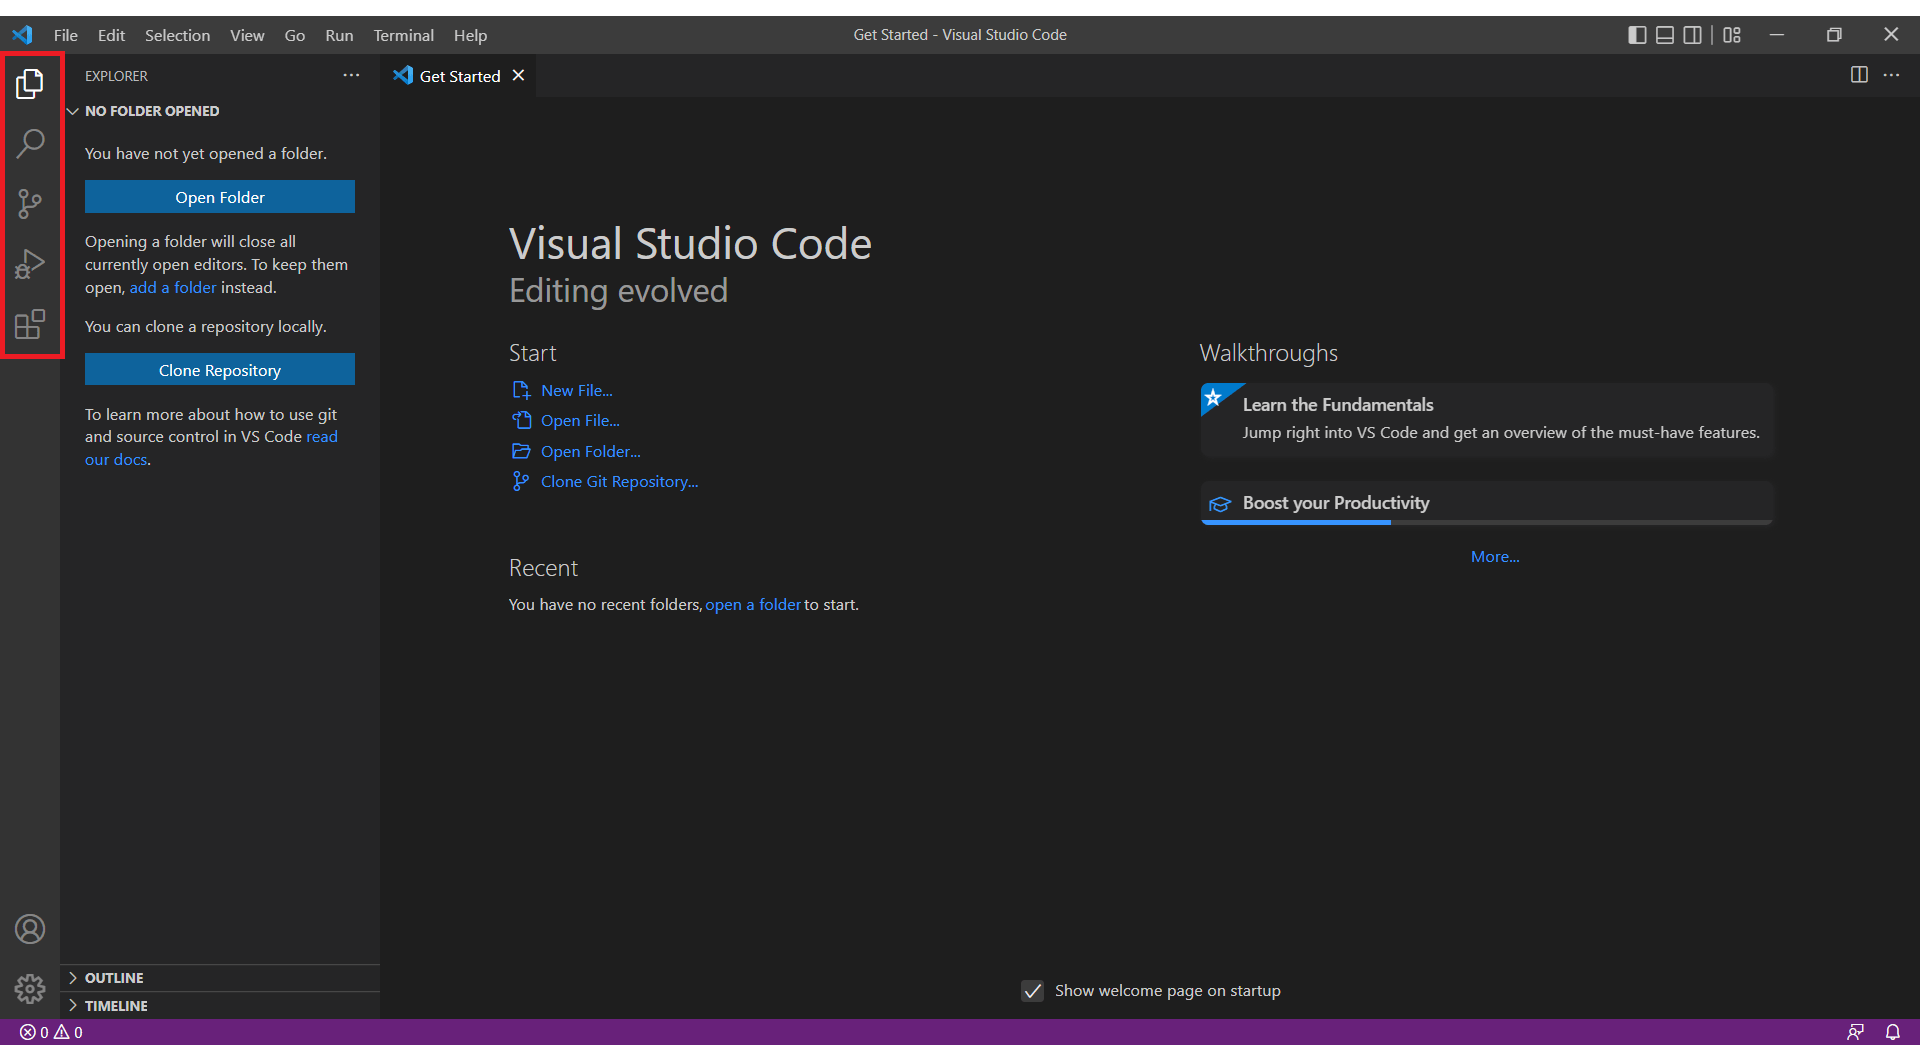Screen dimensions: 1922x1045
Task: Click the Clone Git Repository link
Action: pos(619,482)
